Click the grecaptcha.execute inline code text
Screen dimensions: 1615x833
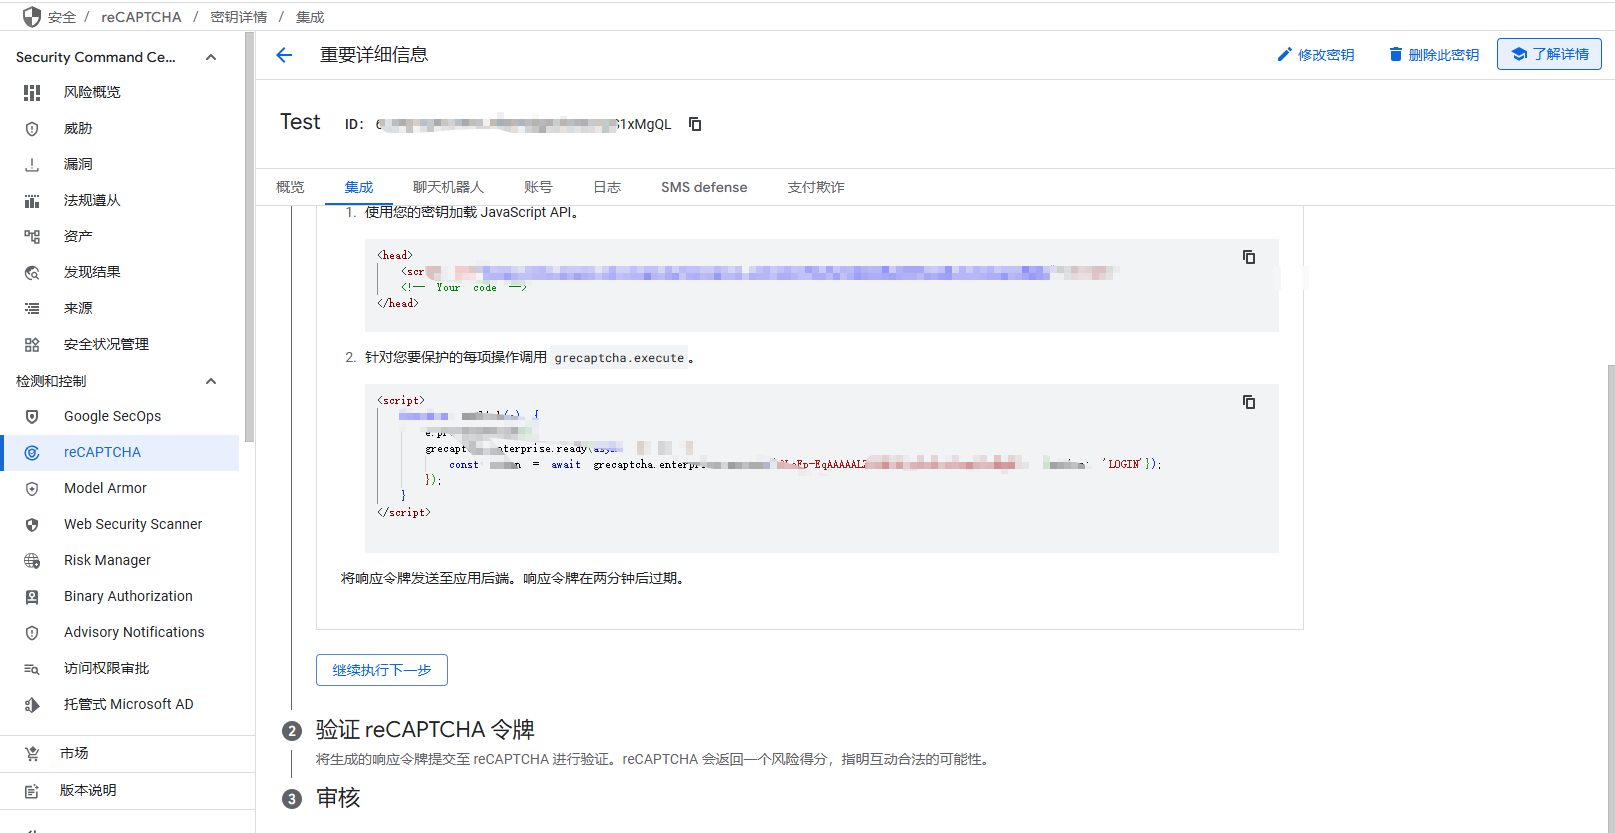(x=619, y=358)
